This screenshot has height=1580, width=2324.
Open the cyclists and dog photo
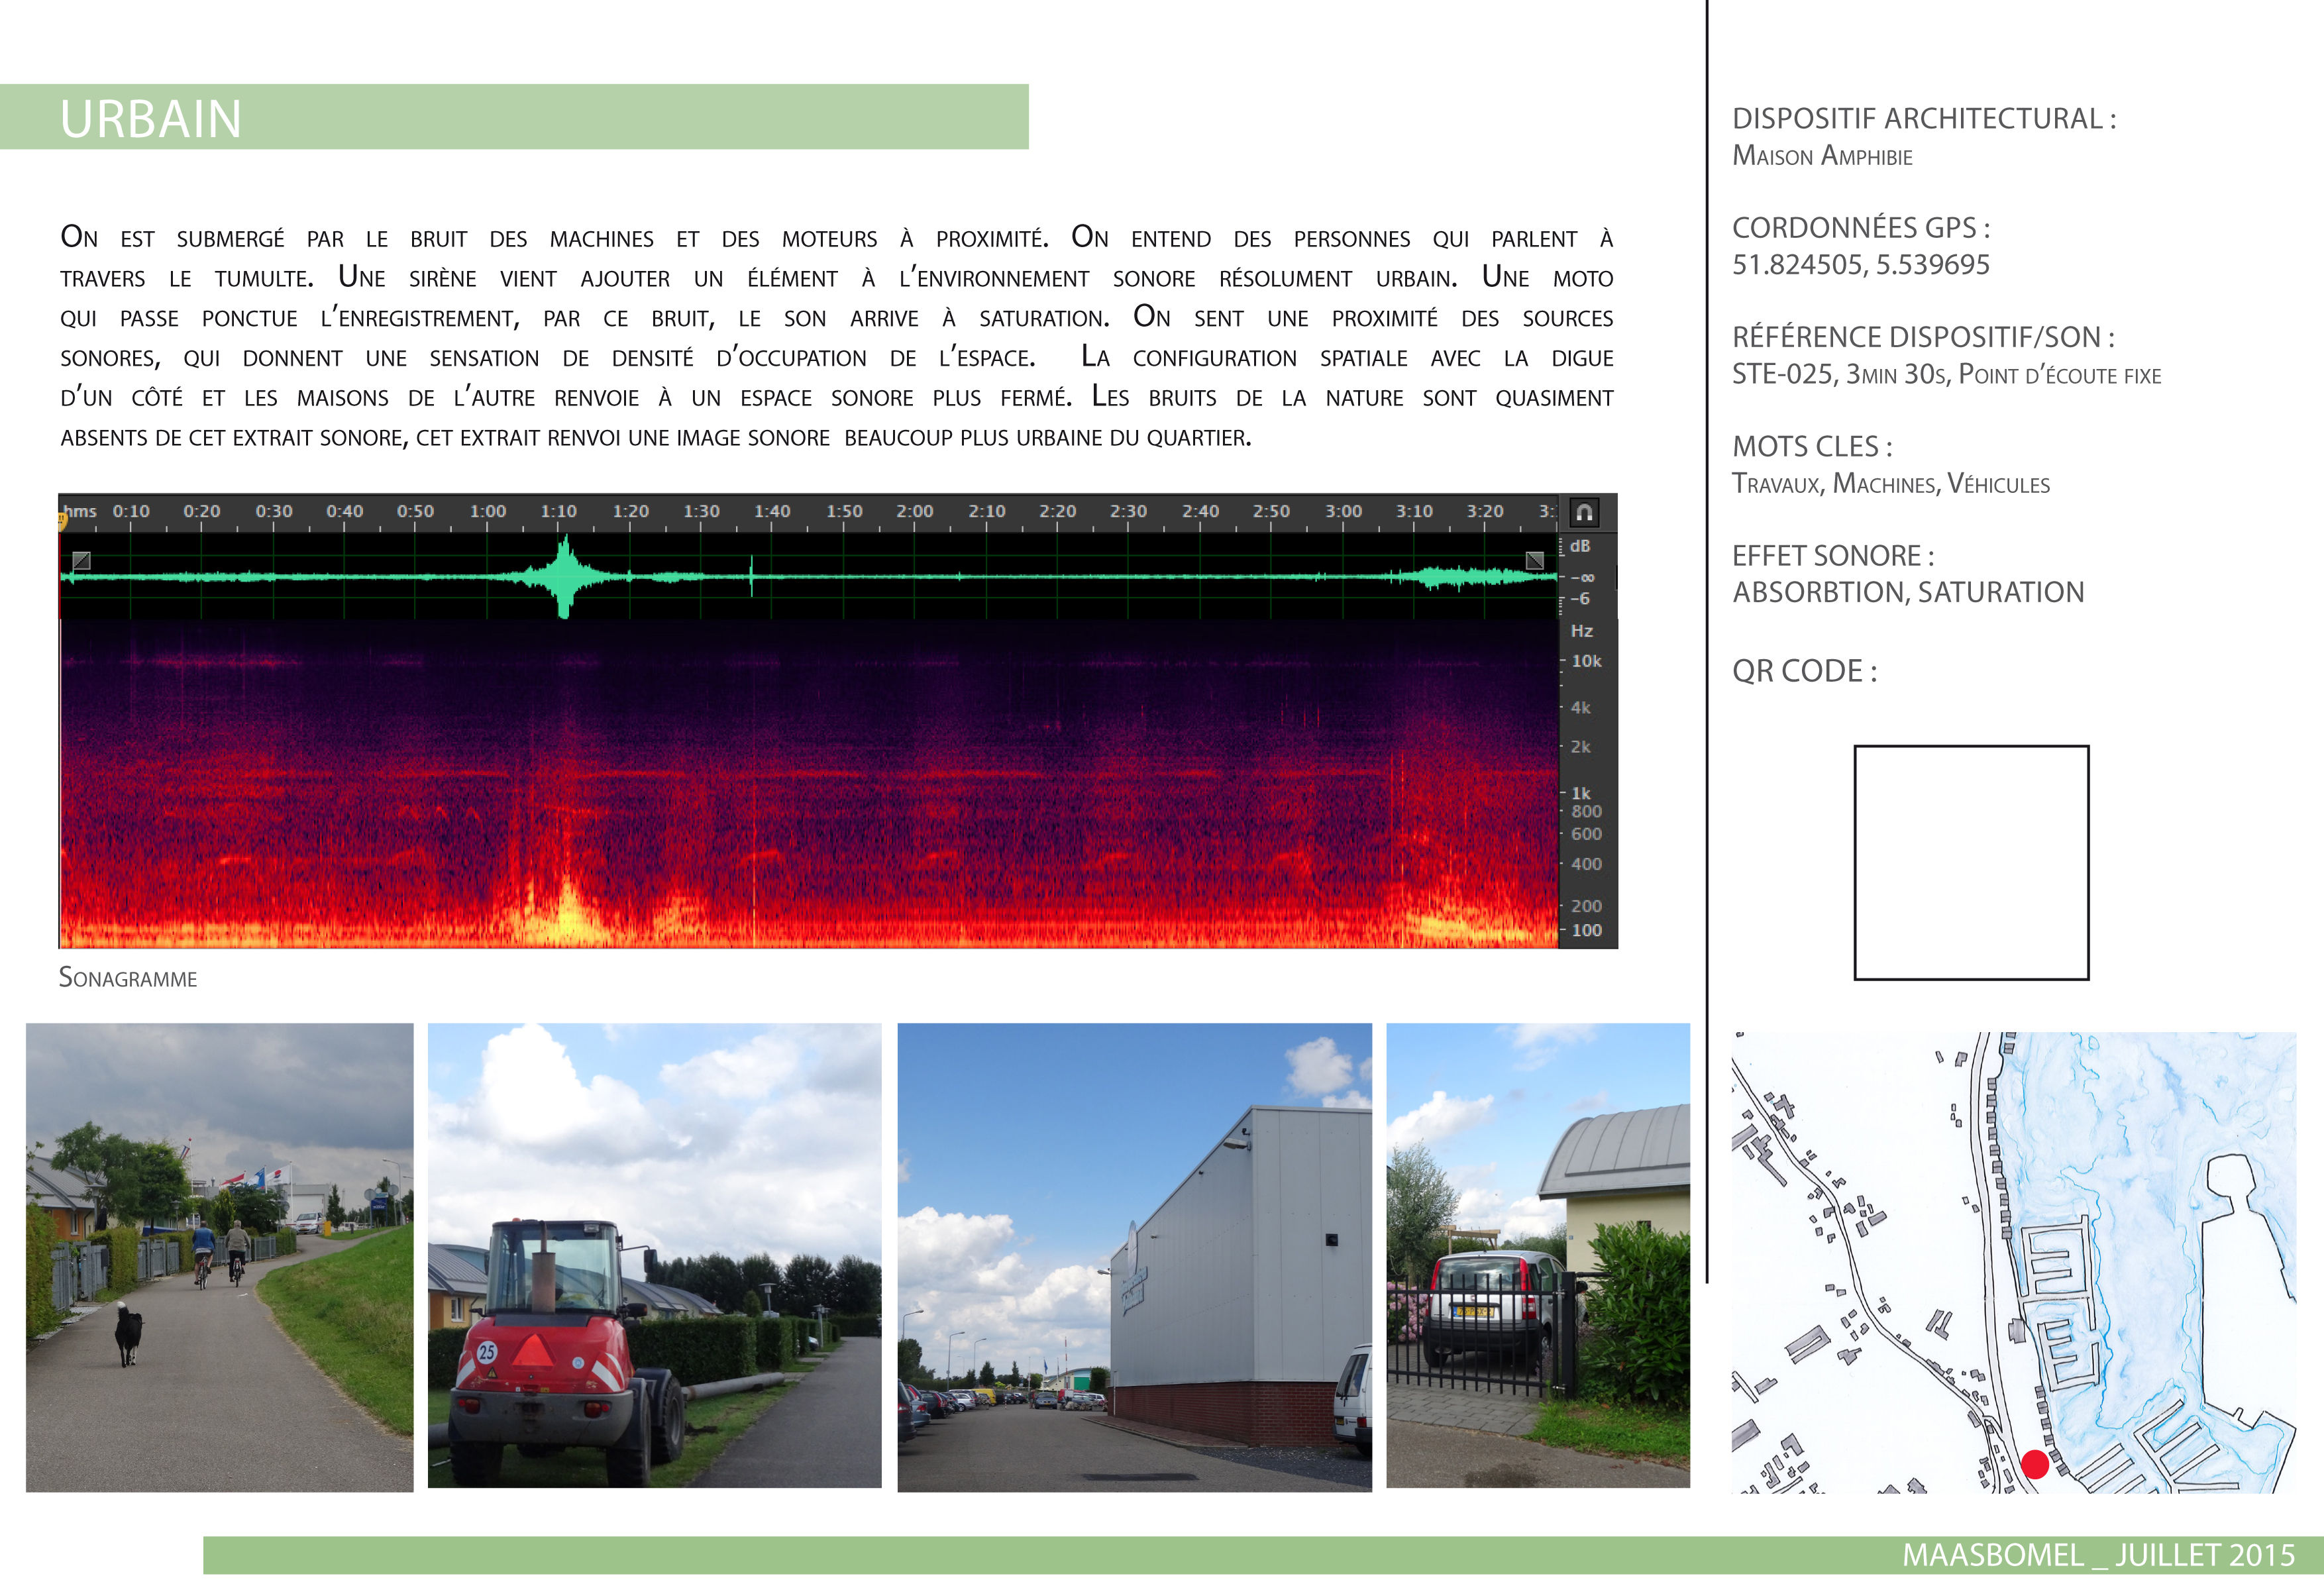pyautogui.click(x=219, y=1257)
